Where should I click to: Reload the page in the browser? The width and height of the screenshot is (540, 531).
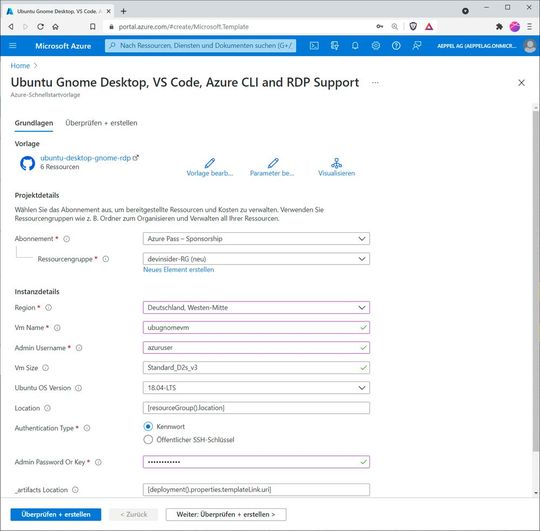(40, 27)
